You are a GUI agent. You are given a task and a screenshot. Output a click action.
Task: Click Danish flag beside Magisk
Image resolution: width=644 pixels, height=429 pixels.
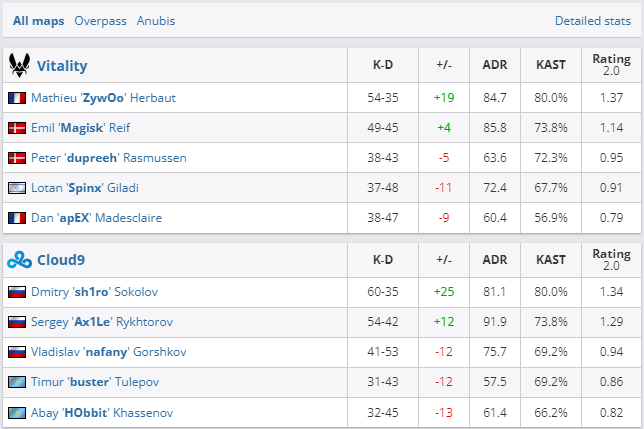tap(16, 128)
